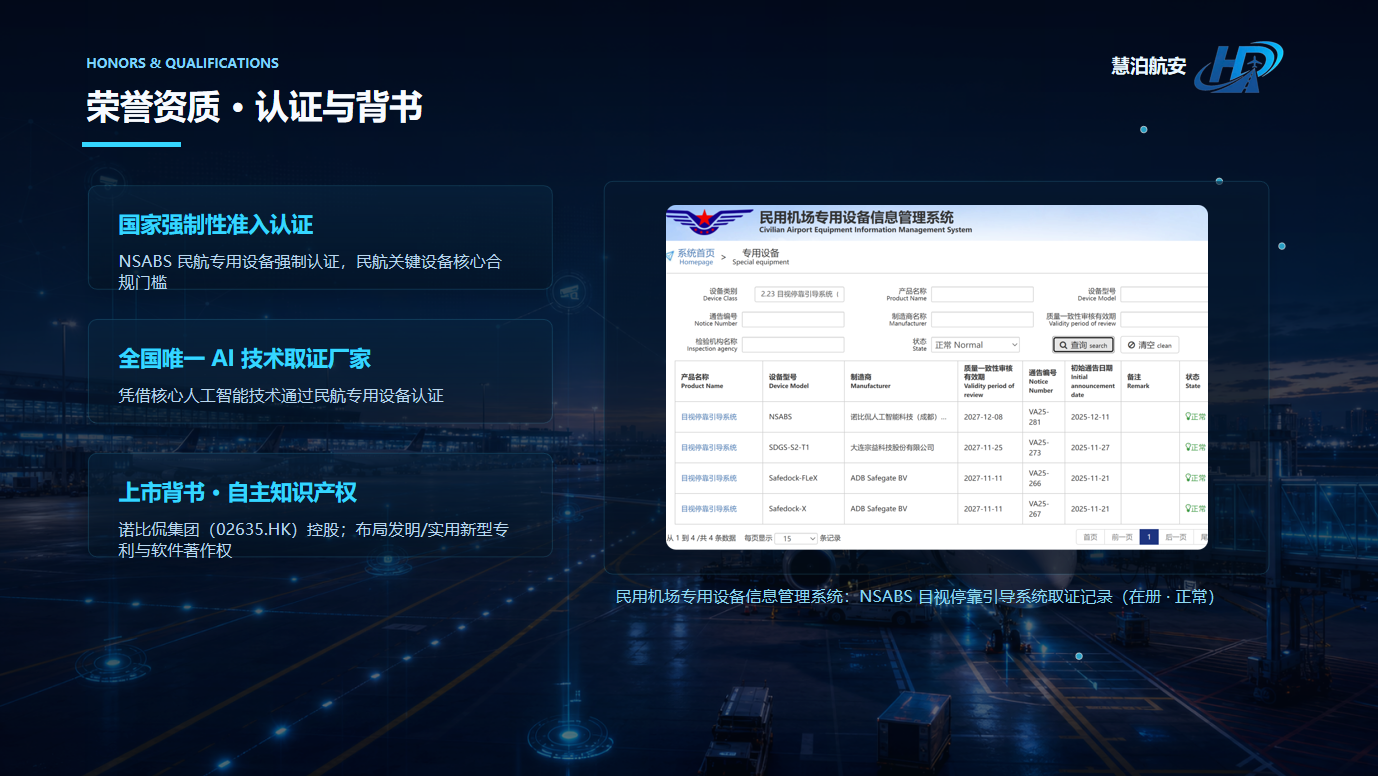The width and height of the screenshot is (1378, 776).
Task: Click the 检验机构名称 Inspection agency input field
Action: pos(793,345)
